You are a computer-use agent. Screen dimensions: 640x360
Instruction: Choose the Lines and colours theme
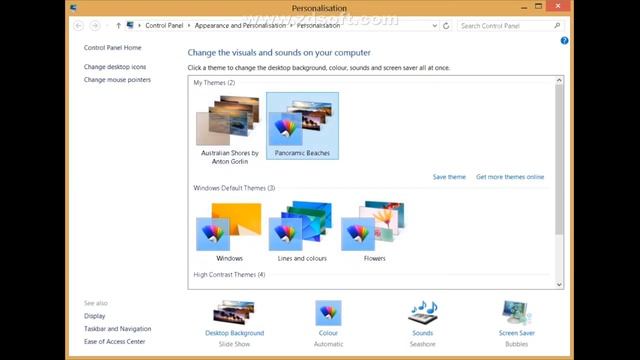click(302, 232)
